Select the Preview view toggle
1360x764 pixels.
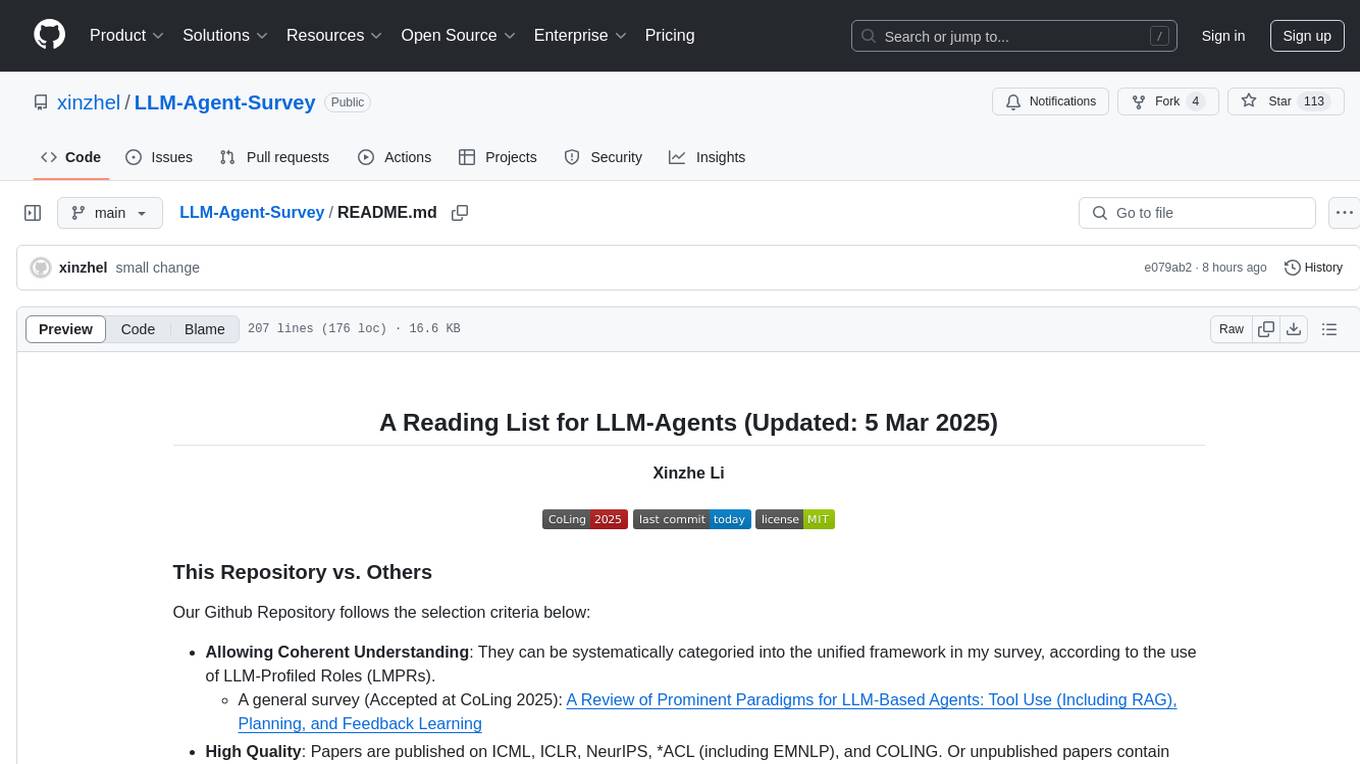66,329
